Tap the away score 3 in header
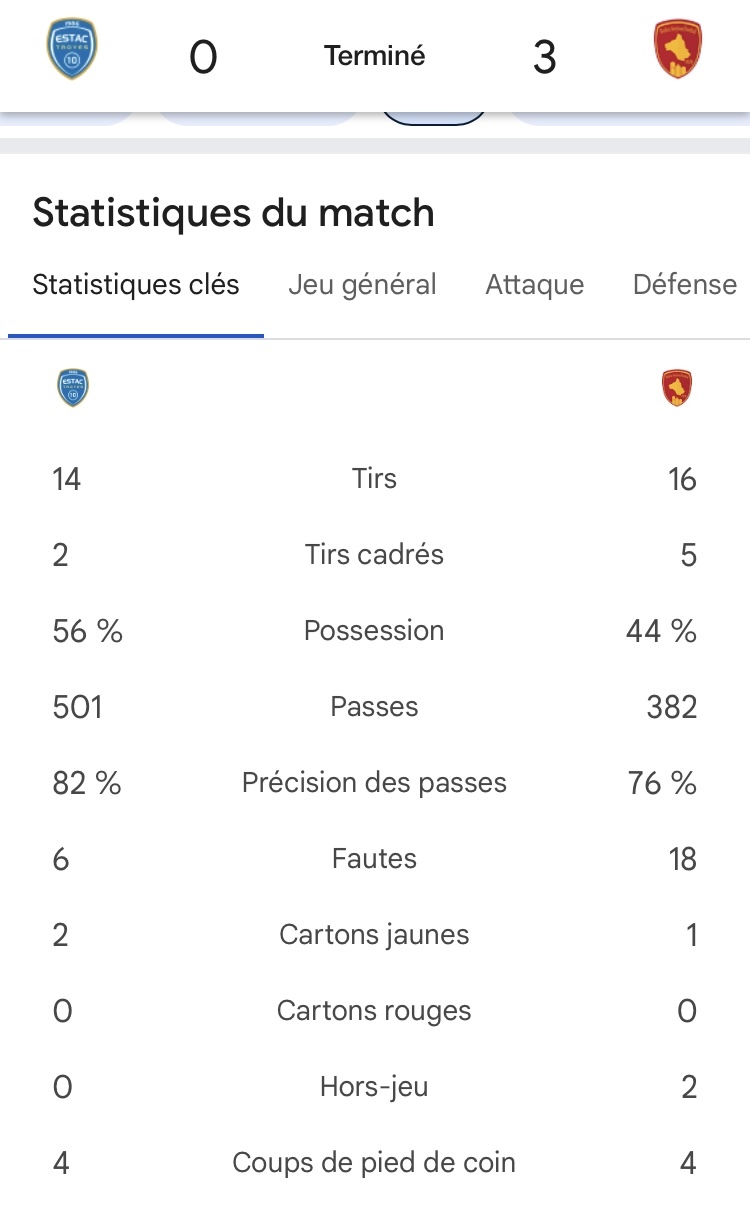 544,58
